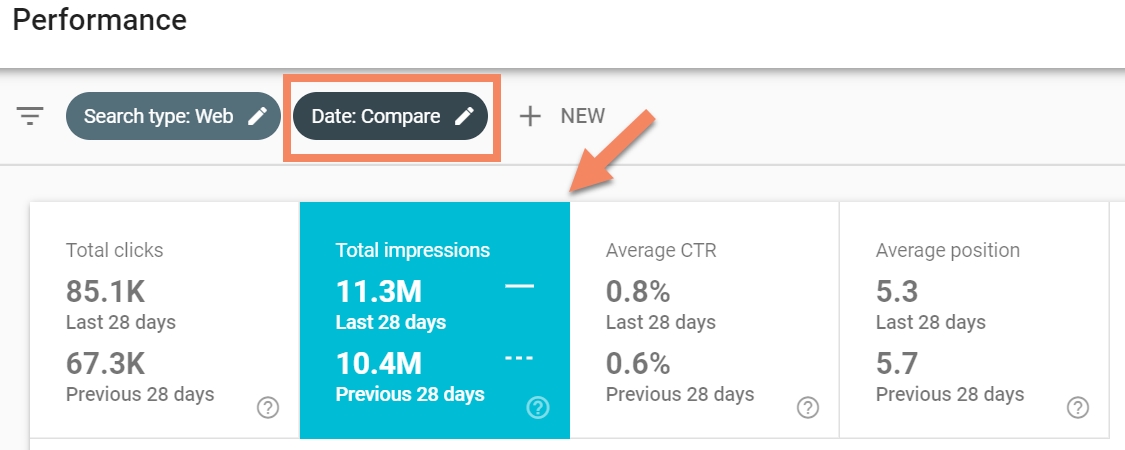Click pencil icon on Date: Compare chip
Screen dimensions: 1125x450
[x=464, y=116]
